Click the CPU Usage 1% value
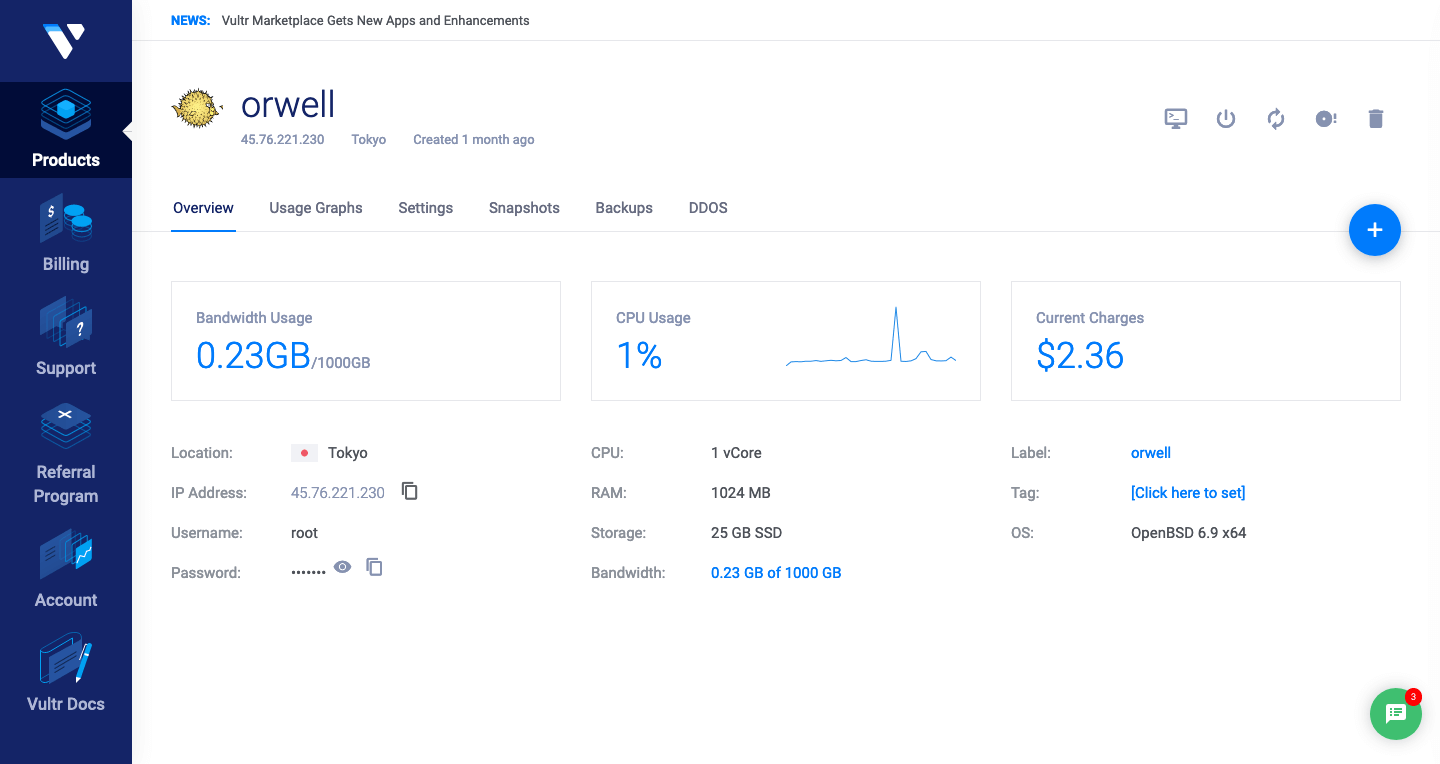 click(x=639, y=355)
